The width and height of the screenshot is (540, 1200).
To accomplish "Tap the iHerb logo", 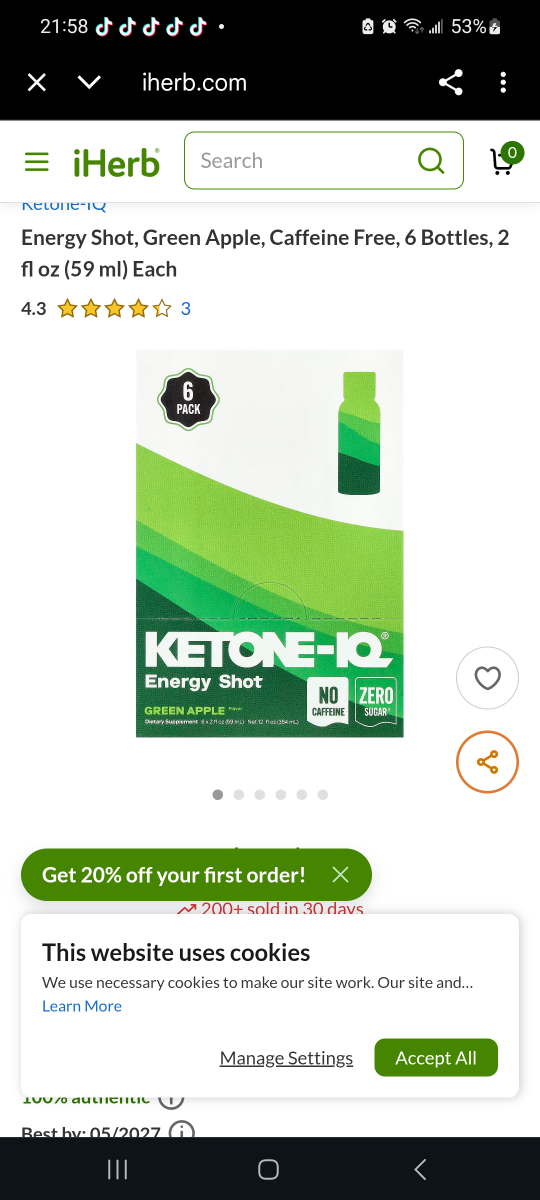I will [116, 162].
